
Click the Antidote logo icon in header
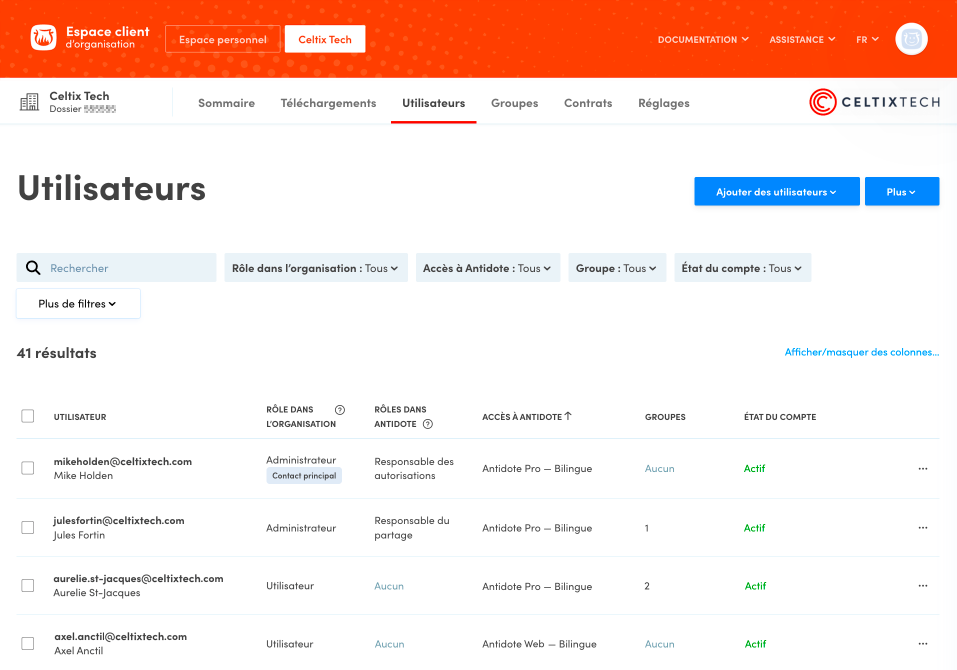[44, 38]
